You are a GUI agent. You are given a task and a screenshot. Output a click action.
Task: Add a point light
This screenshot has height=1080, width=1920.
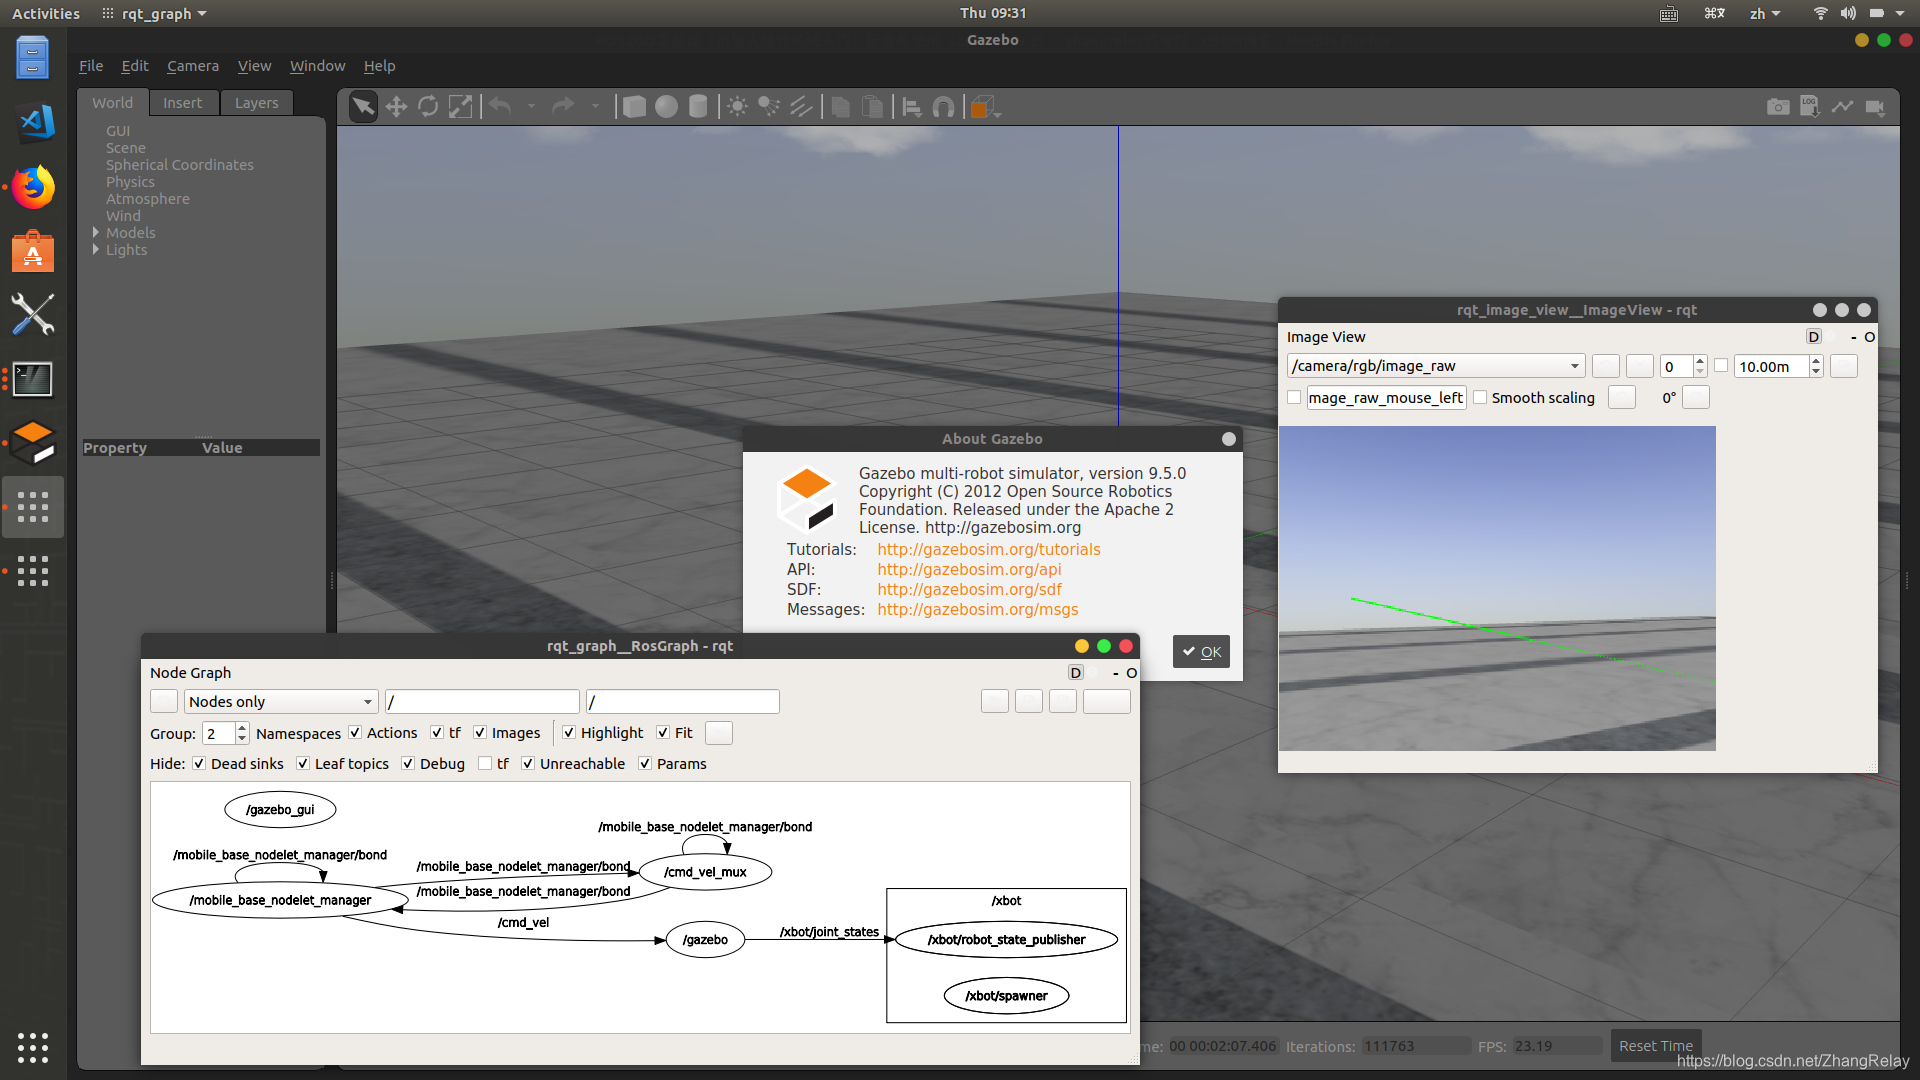(x=737, y=107)
